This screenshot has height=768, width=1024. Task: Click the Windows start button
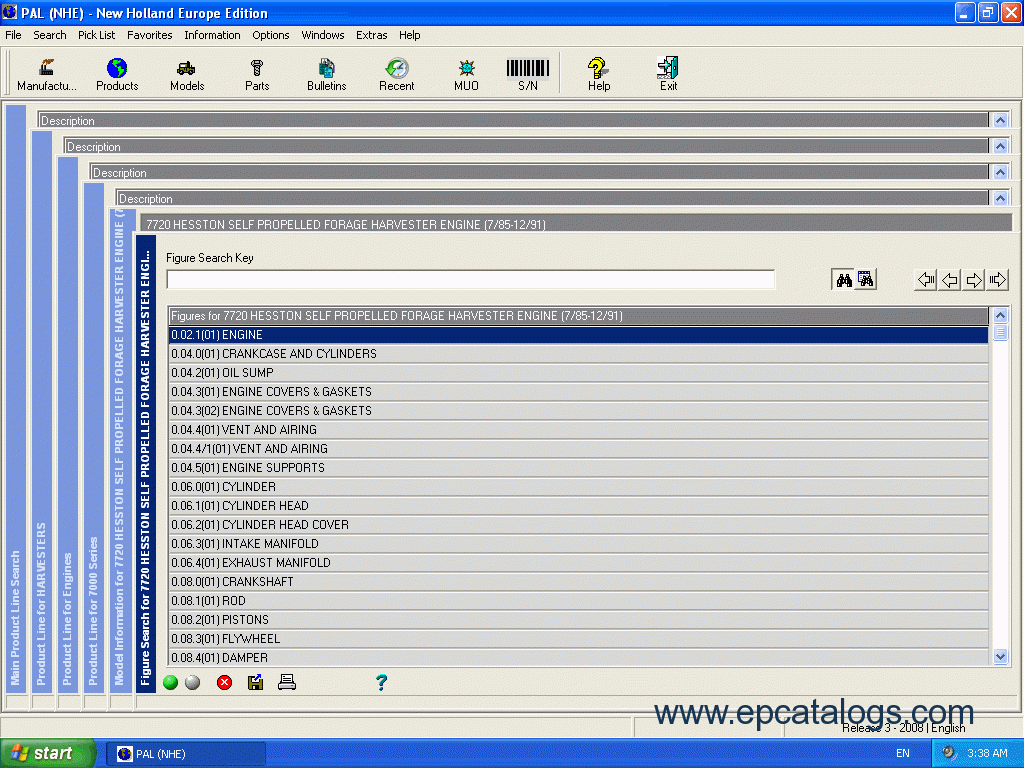(x=47, y=753)
